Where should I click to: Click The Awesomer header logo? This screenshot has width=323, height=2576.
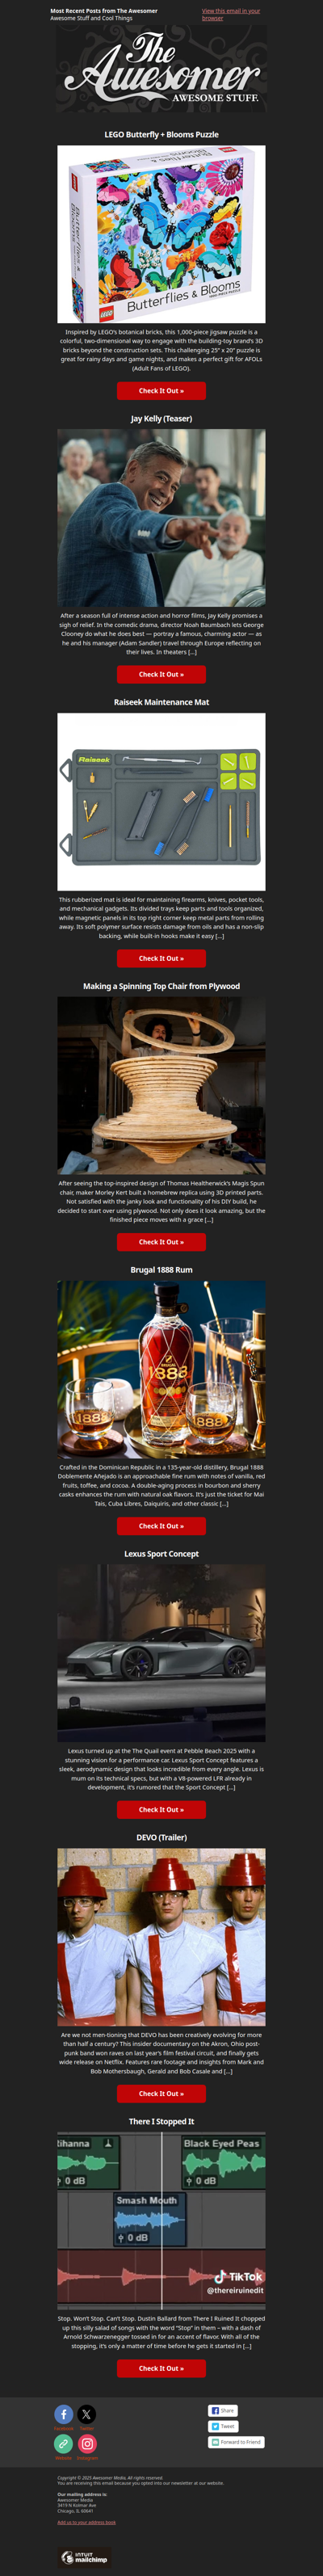[x=161, y=69]
